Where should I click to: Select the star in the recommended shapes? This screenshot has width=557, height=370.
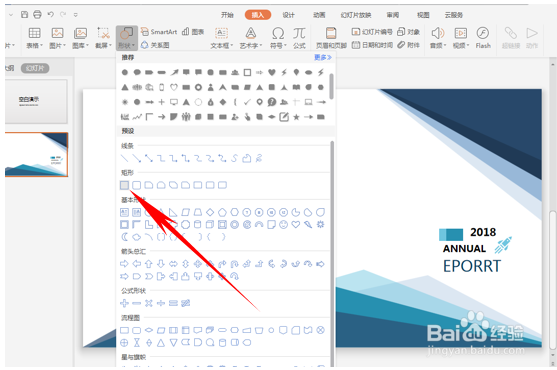coord(296,117)
